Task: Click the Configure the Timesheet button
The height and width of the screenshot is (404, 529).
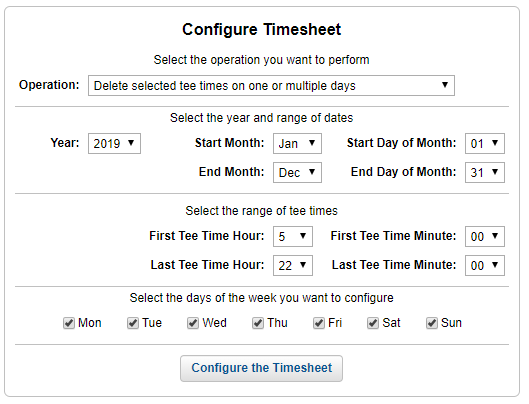Action: [261, 368]
